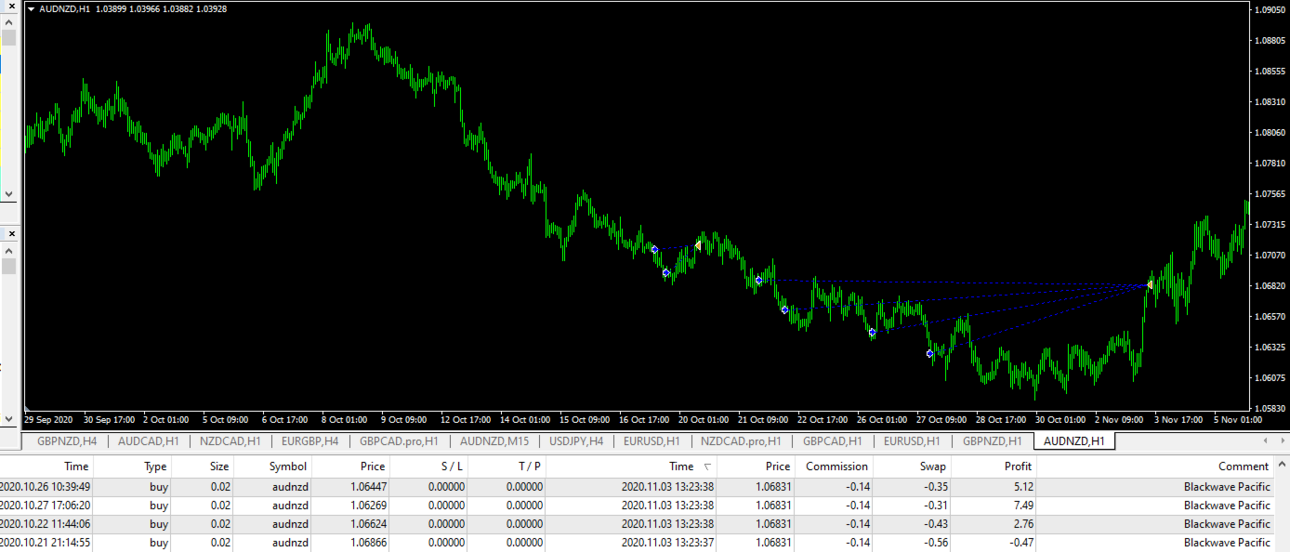Click the 1.05830 price axis label
This screenshot has height=552, width=1290.
point(1270,408)
